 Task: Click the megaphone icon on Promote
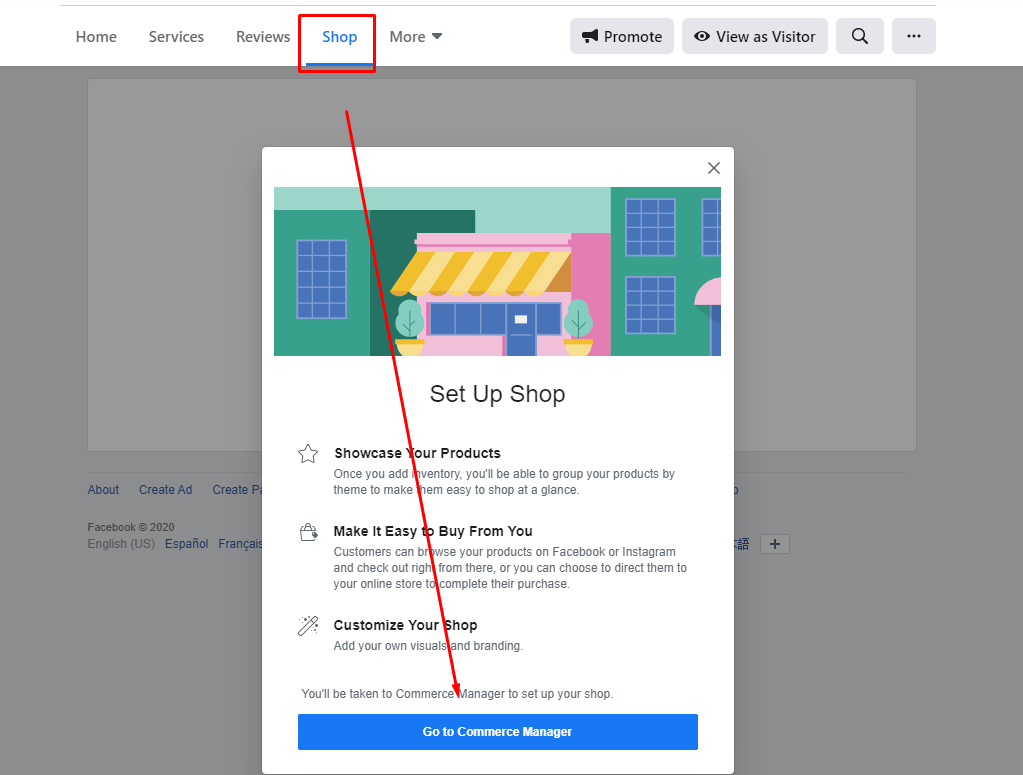589,36
